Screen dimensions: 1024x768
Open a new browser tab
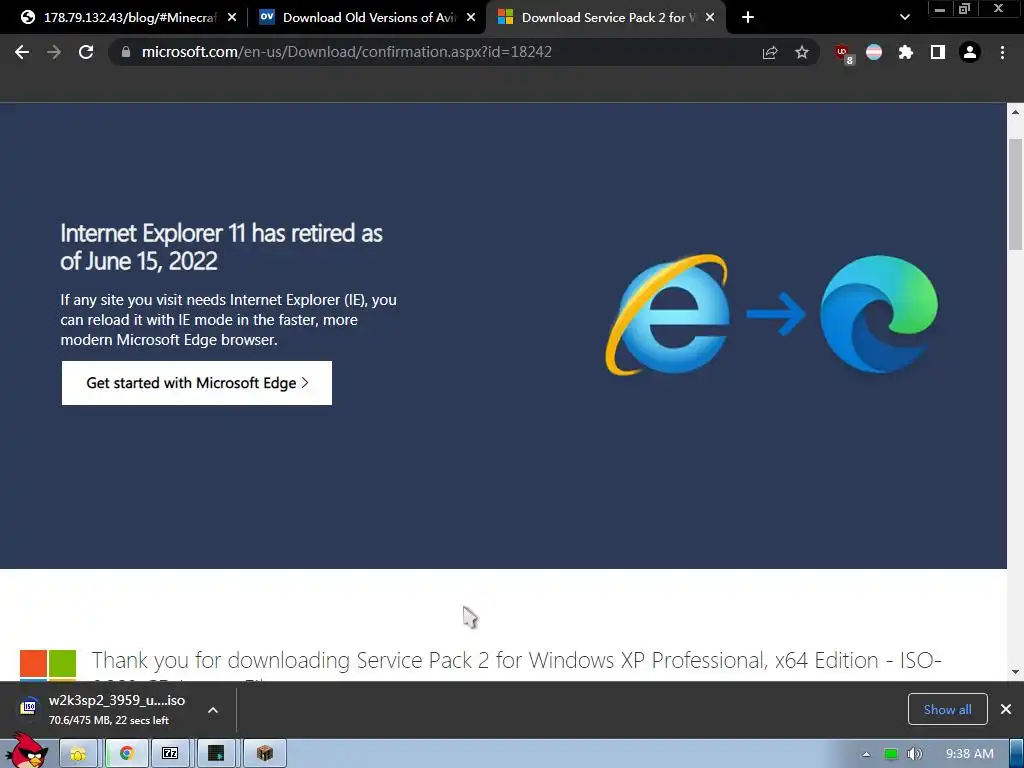tap(748, 18)
